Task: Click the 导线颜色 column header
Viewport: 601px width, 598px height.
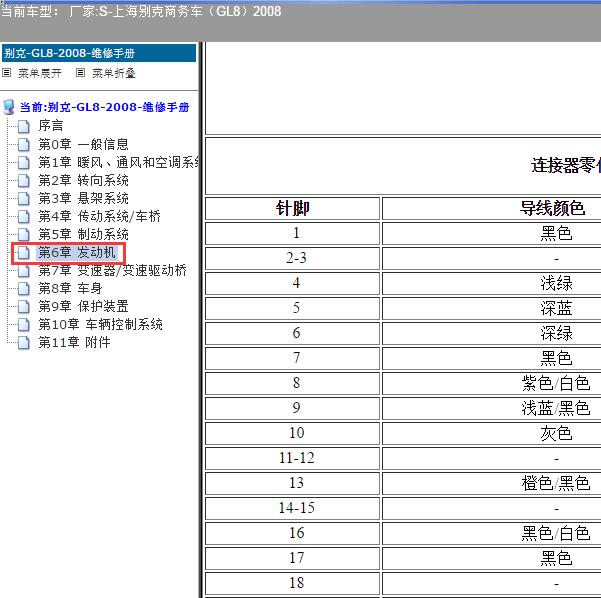Action: (492, 209)
